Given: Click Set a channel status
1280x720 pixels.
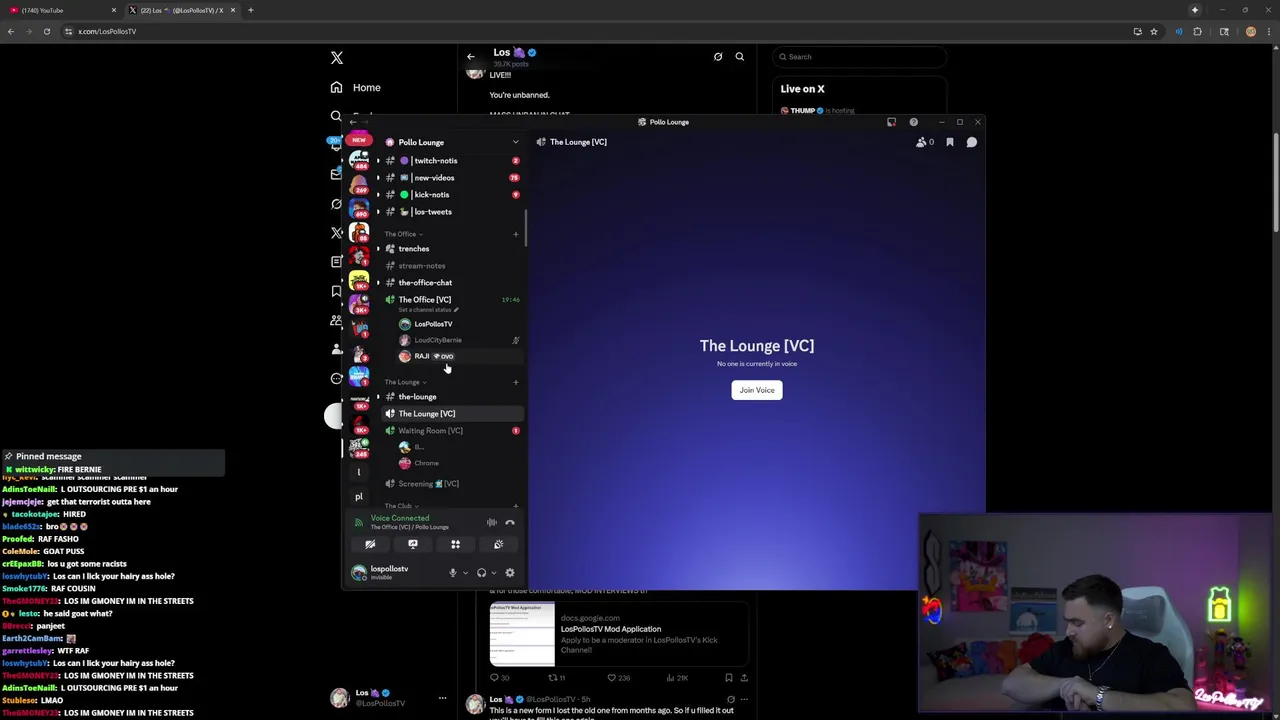Looking at the screenshot, I should 428,310.
